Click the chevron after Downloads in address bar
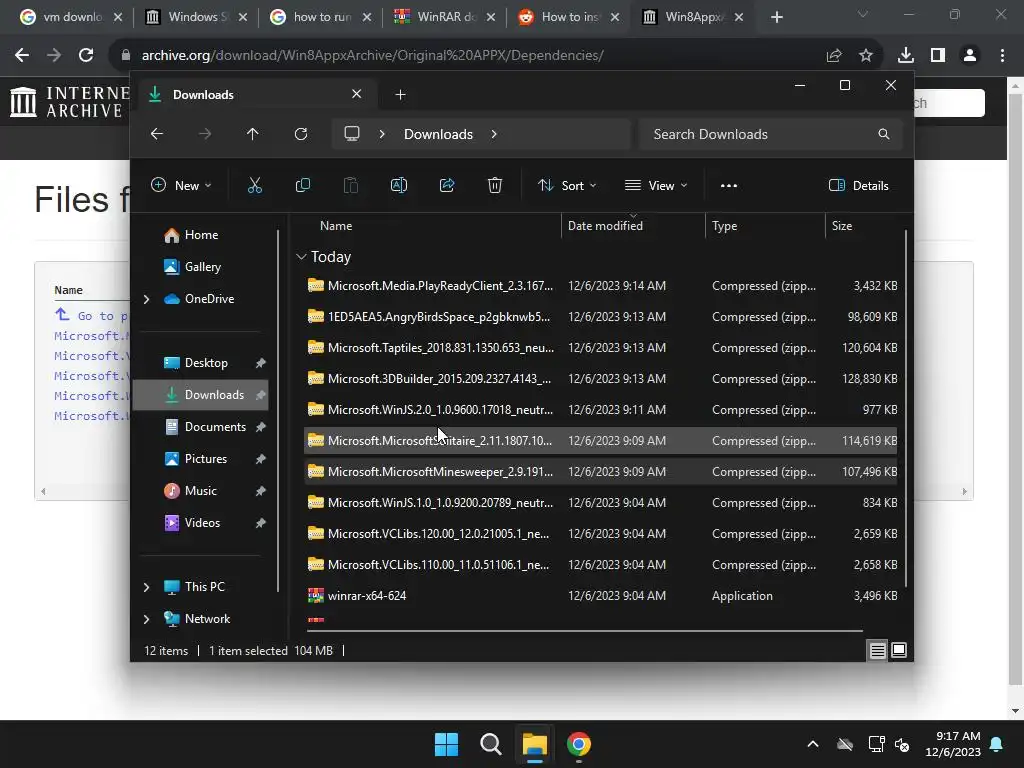The width and height of the screenshot is (1024, 768). coord(494,134)
